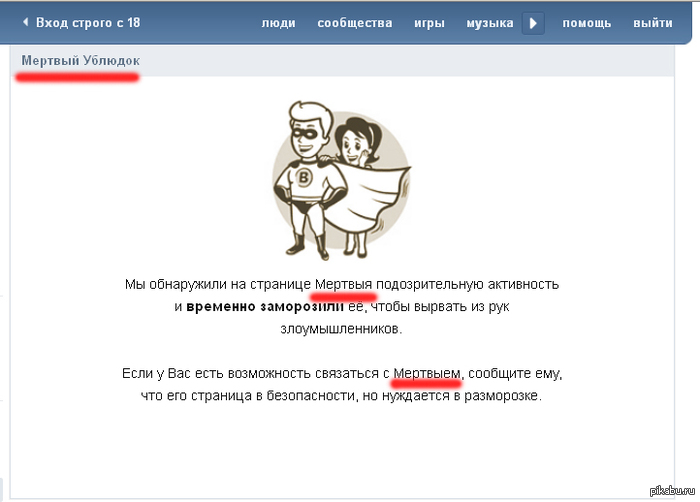Click the text 'сообщите ему,'
The image size is (700, 502).
tap(515, 373)
